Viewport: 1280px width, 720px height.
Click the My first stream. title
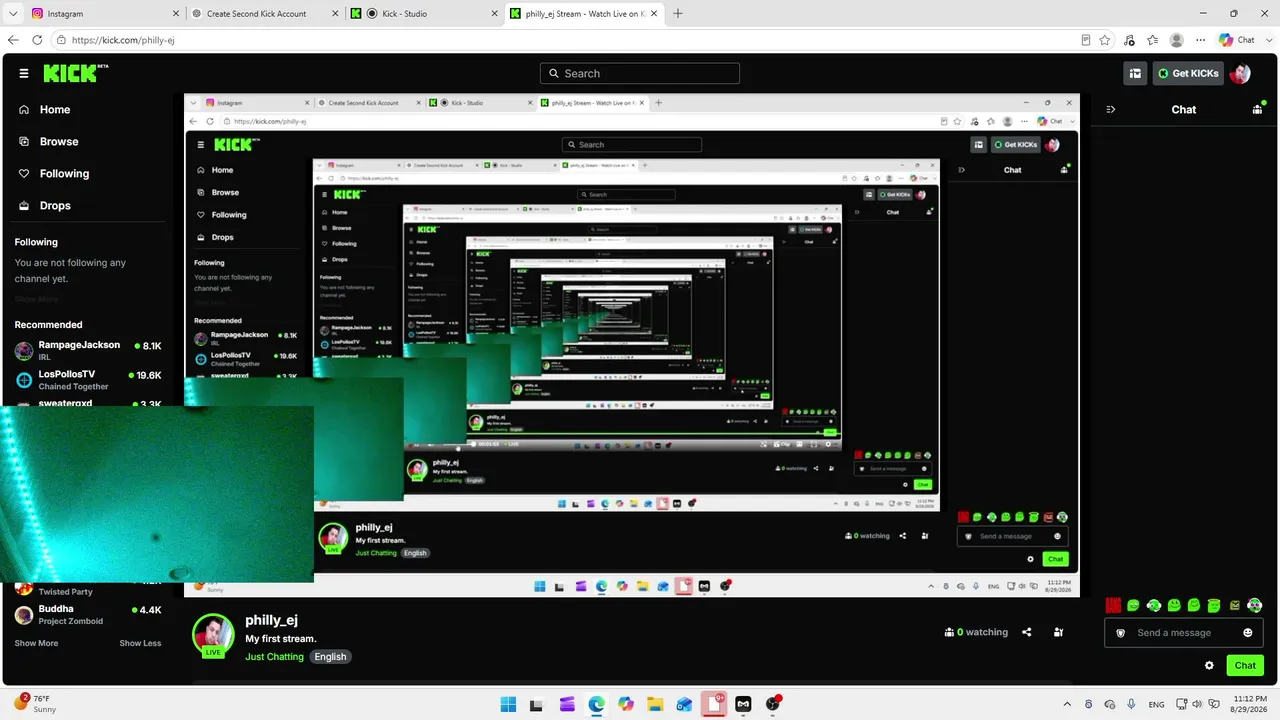[281, 639]
